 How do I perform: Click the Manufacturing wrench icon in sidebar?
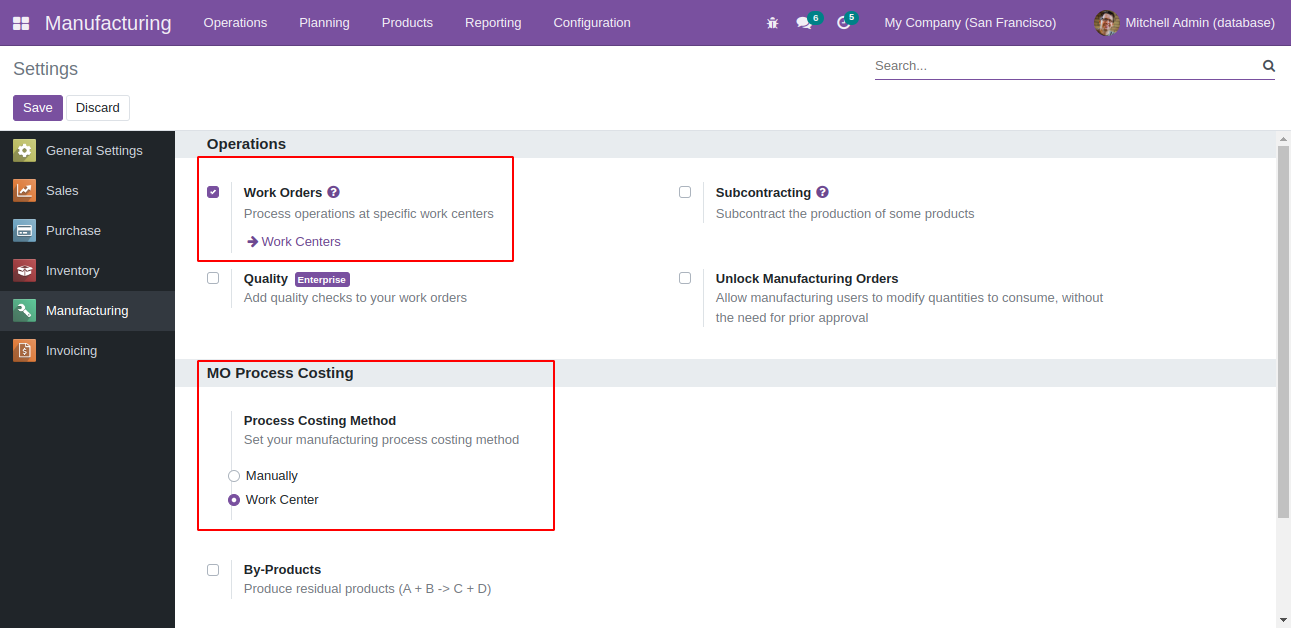click(x=24, y=311)
